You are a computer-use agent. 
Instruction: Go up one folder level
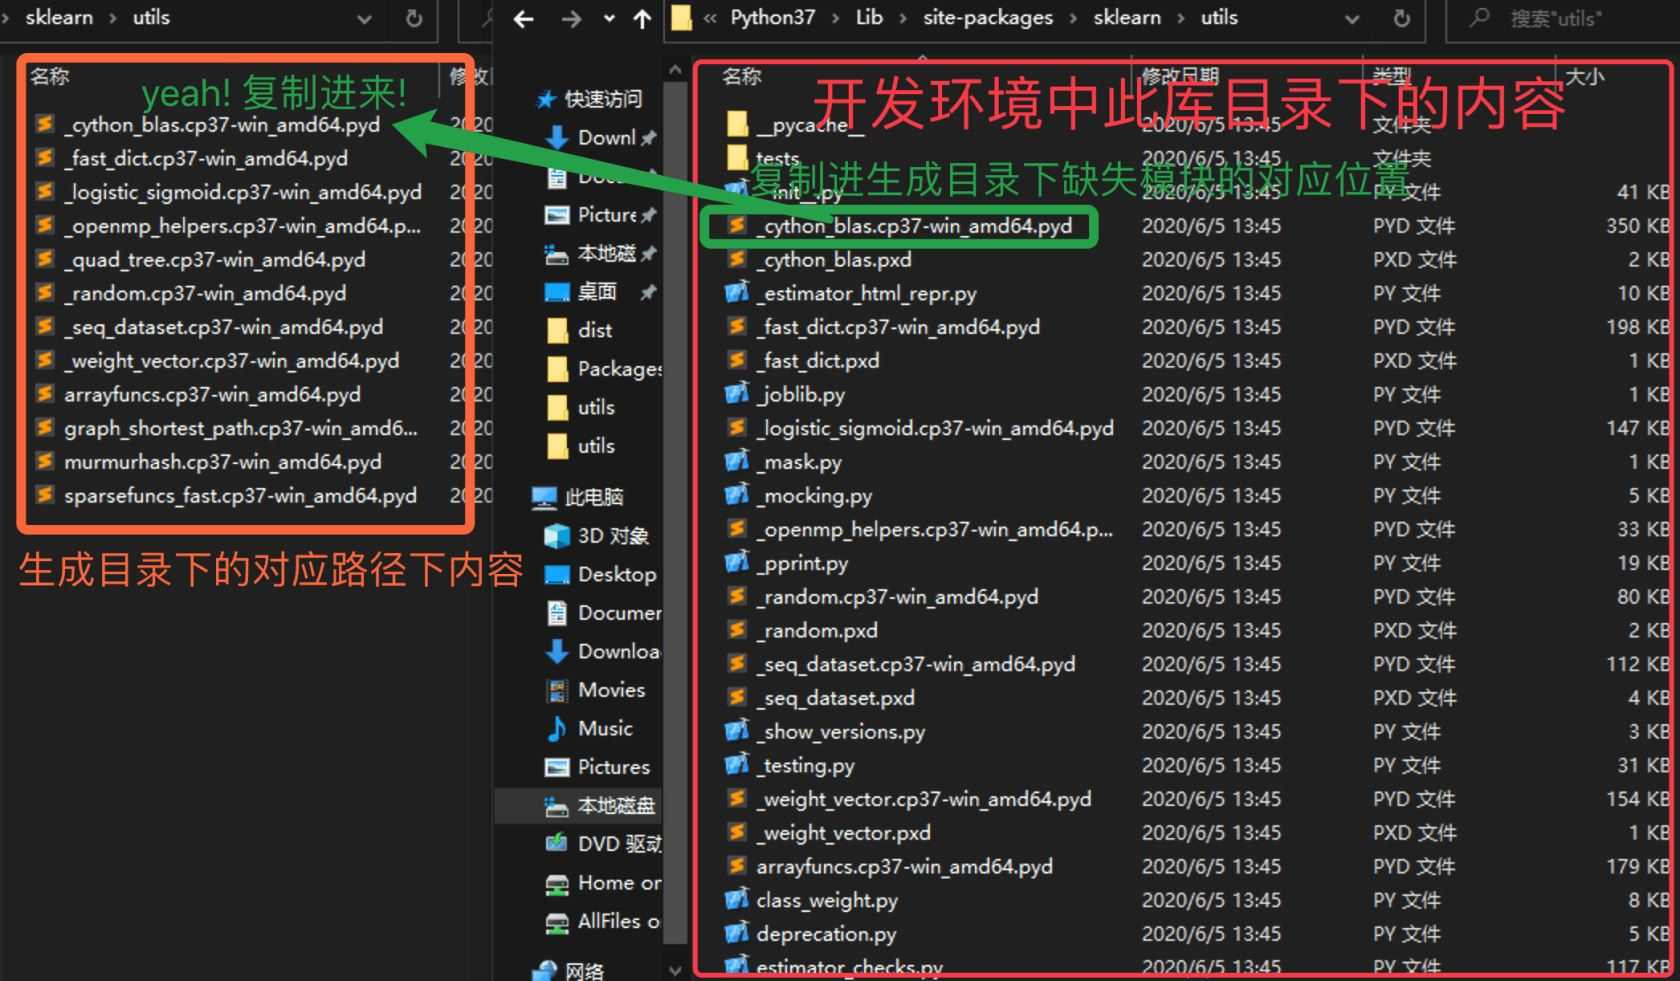(x=642, y=18)
